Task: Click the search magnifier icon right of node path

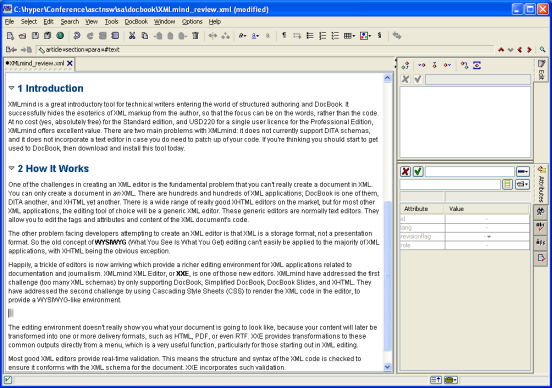Action: click(x=542, y=50)
